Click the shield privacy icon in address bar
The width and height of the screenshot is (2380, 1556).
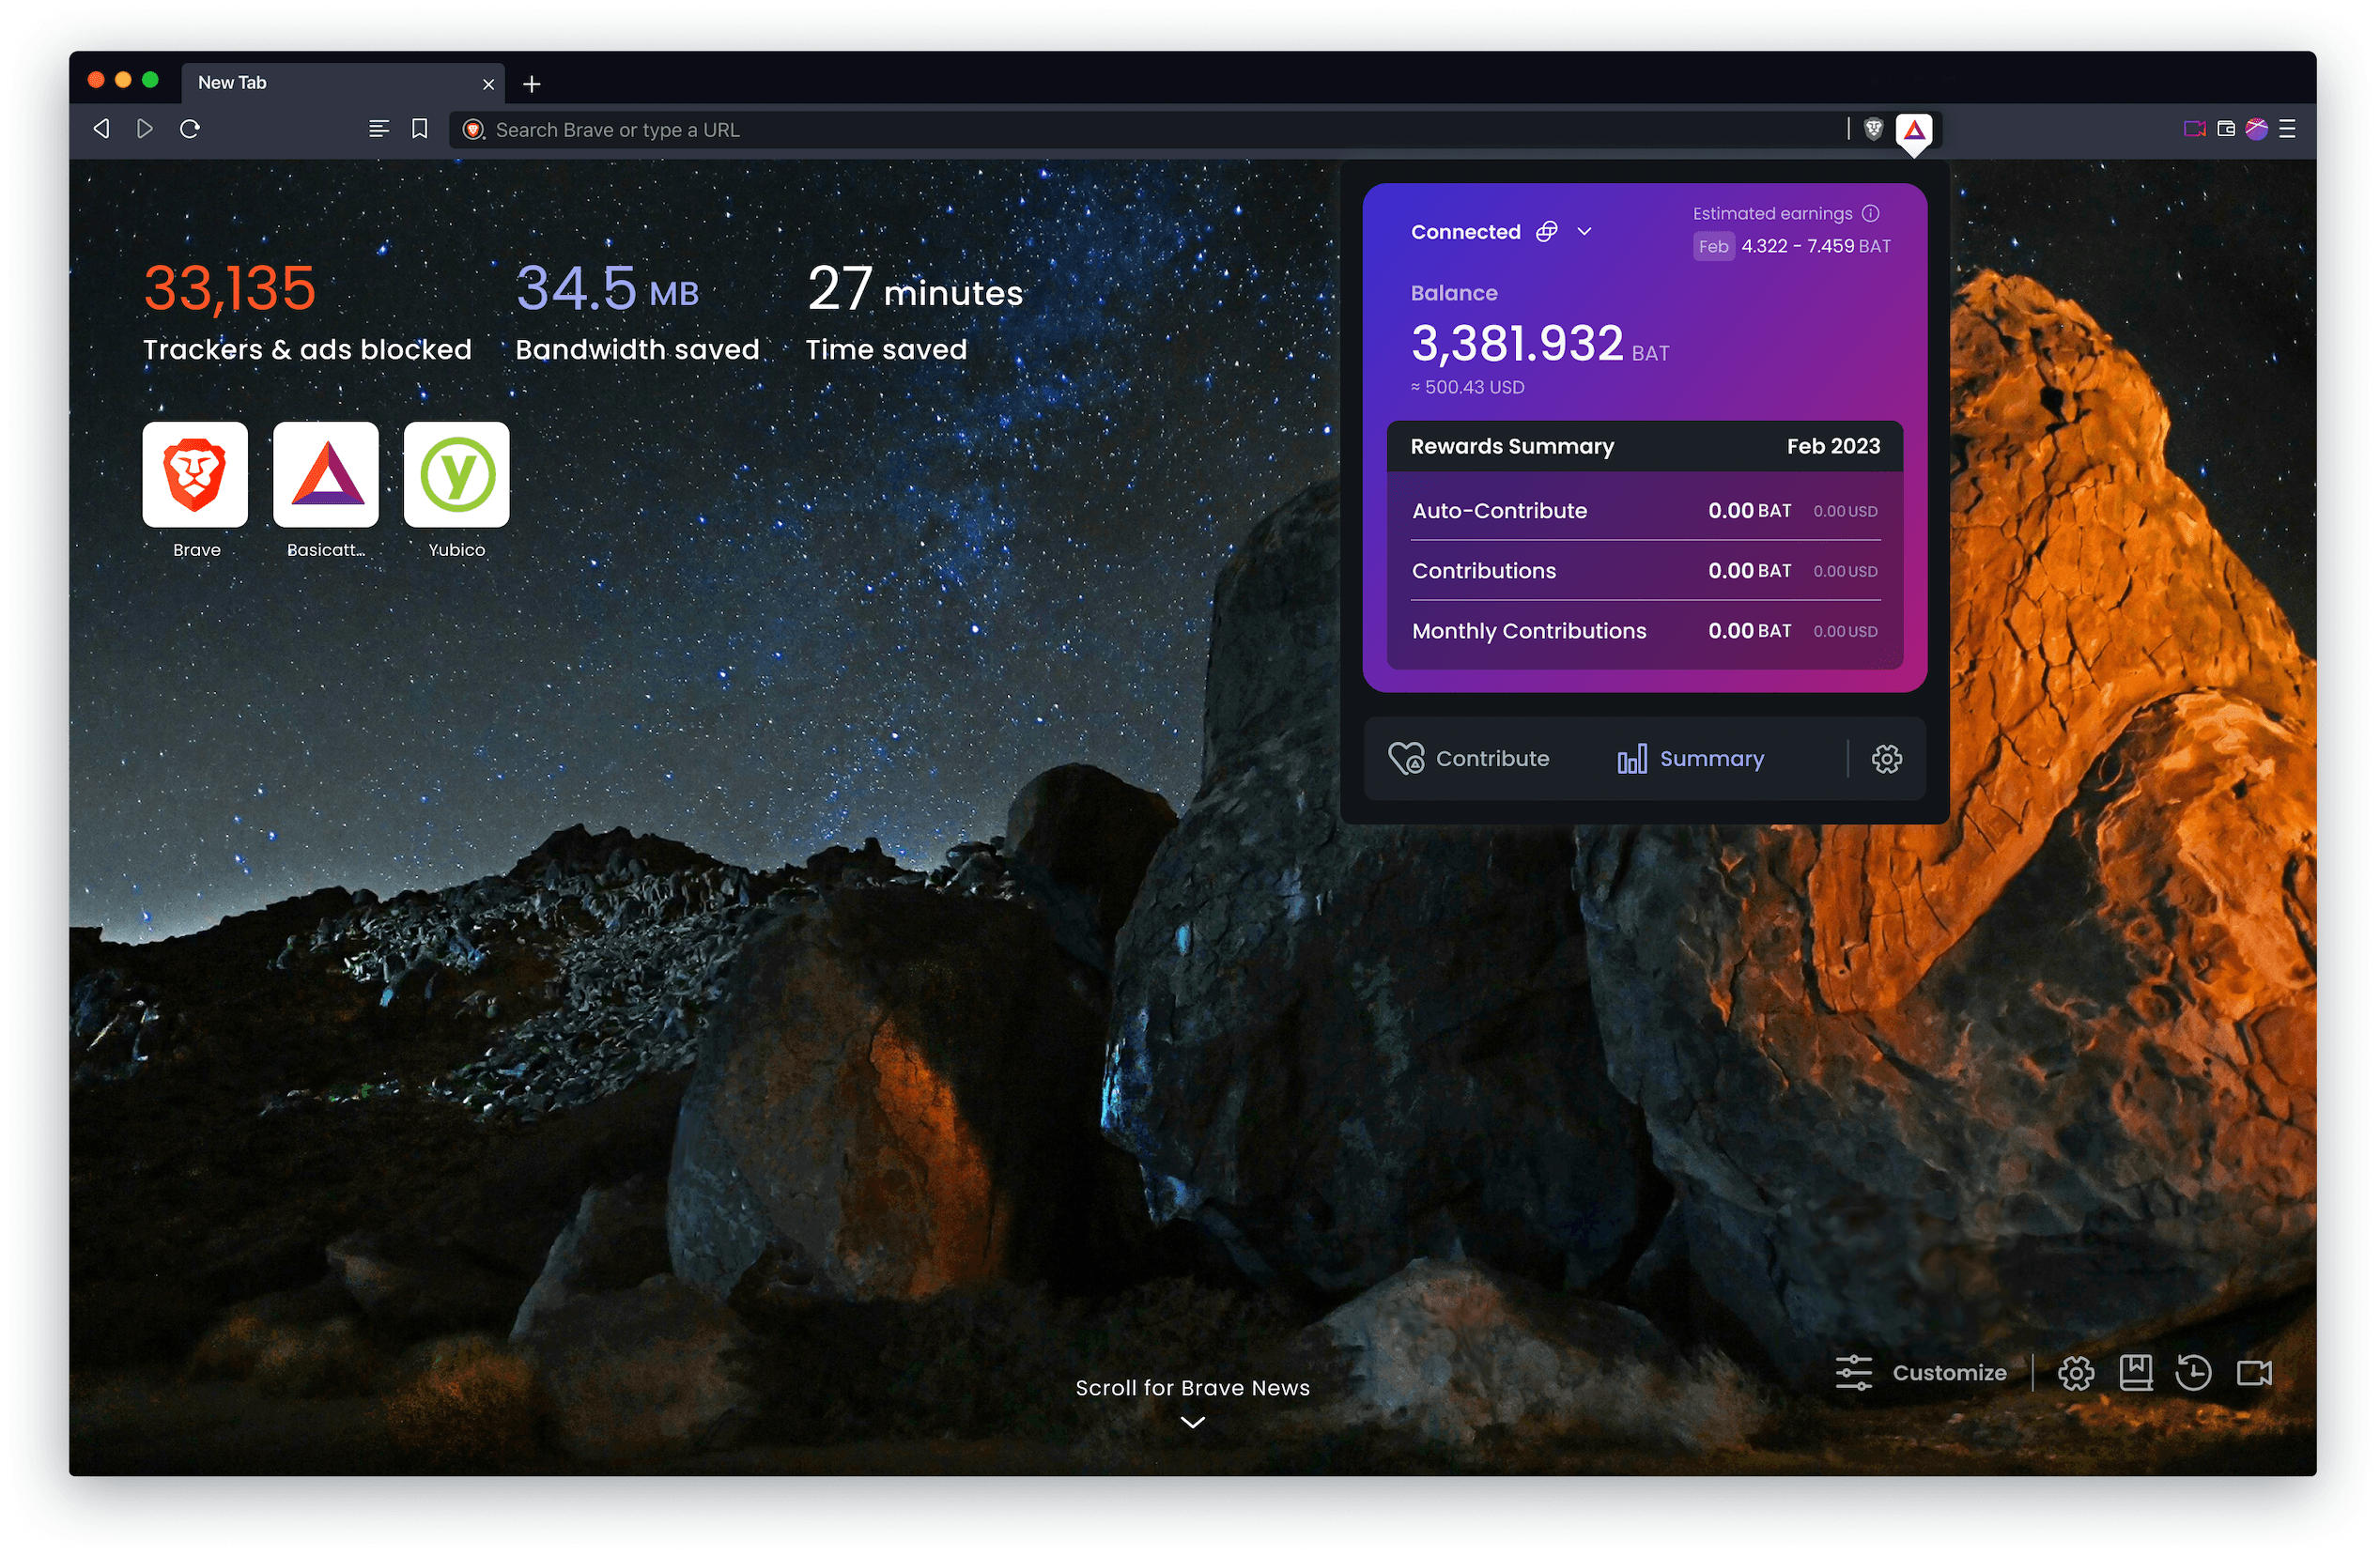point(1873,129)
